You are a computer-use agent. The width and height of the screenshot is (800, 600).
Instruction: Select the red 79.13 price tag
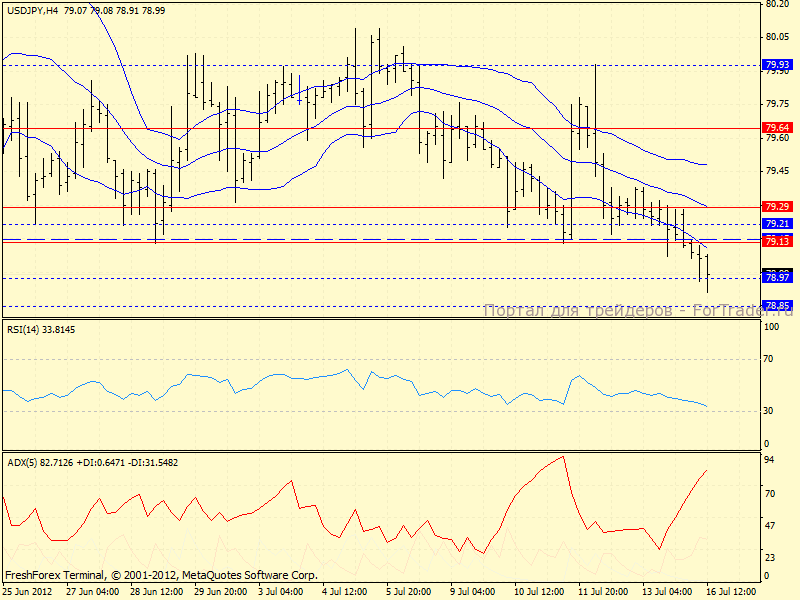coord(777,241)
